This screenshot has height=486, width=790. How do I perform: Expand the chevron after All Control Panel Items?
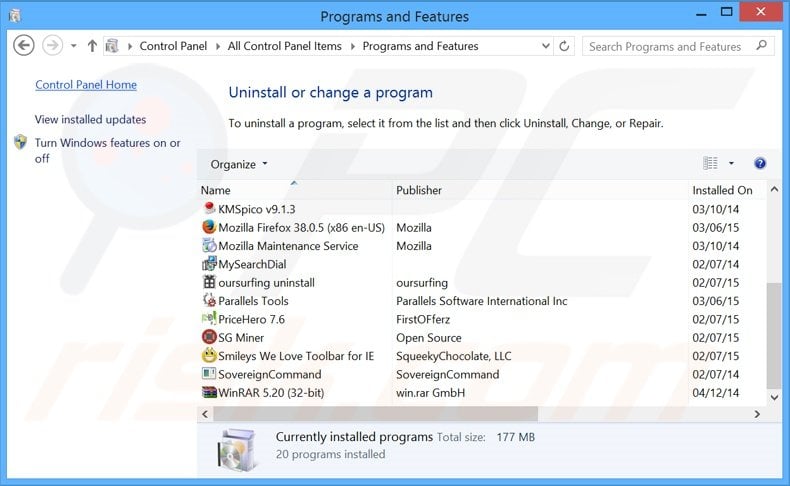[352, 46]
